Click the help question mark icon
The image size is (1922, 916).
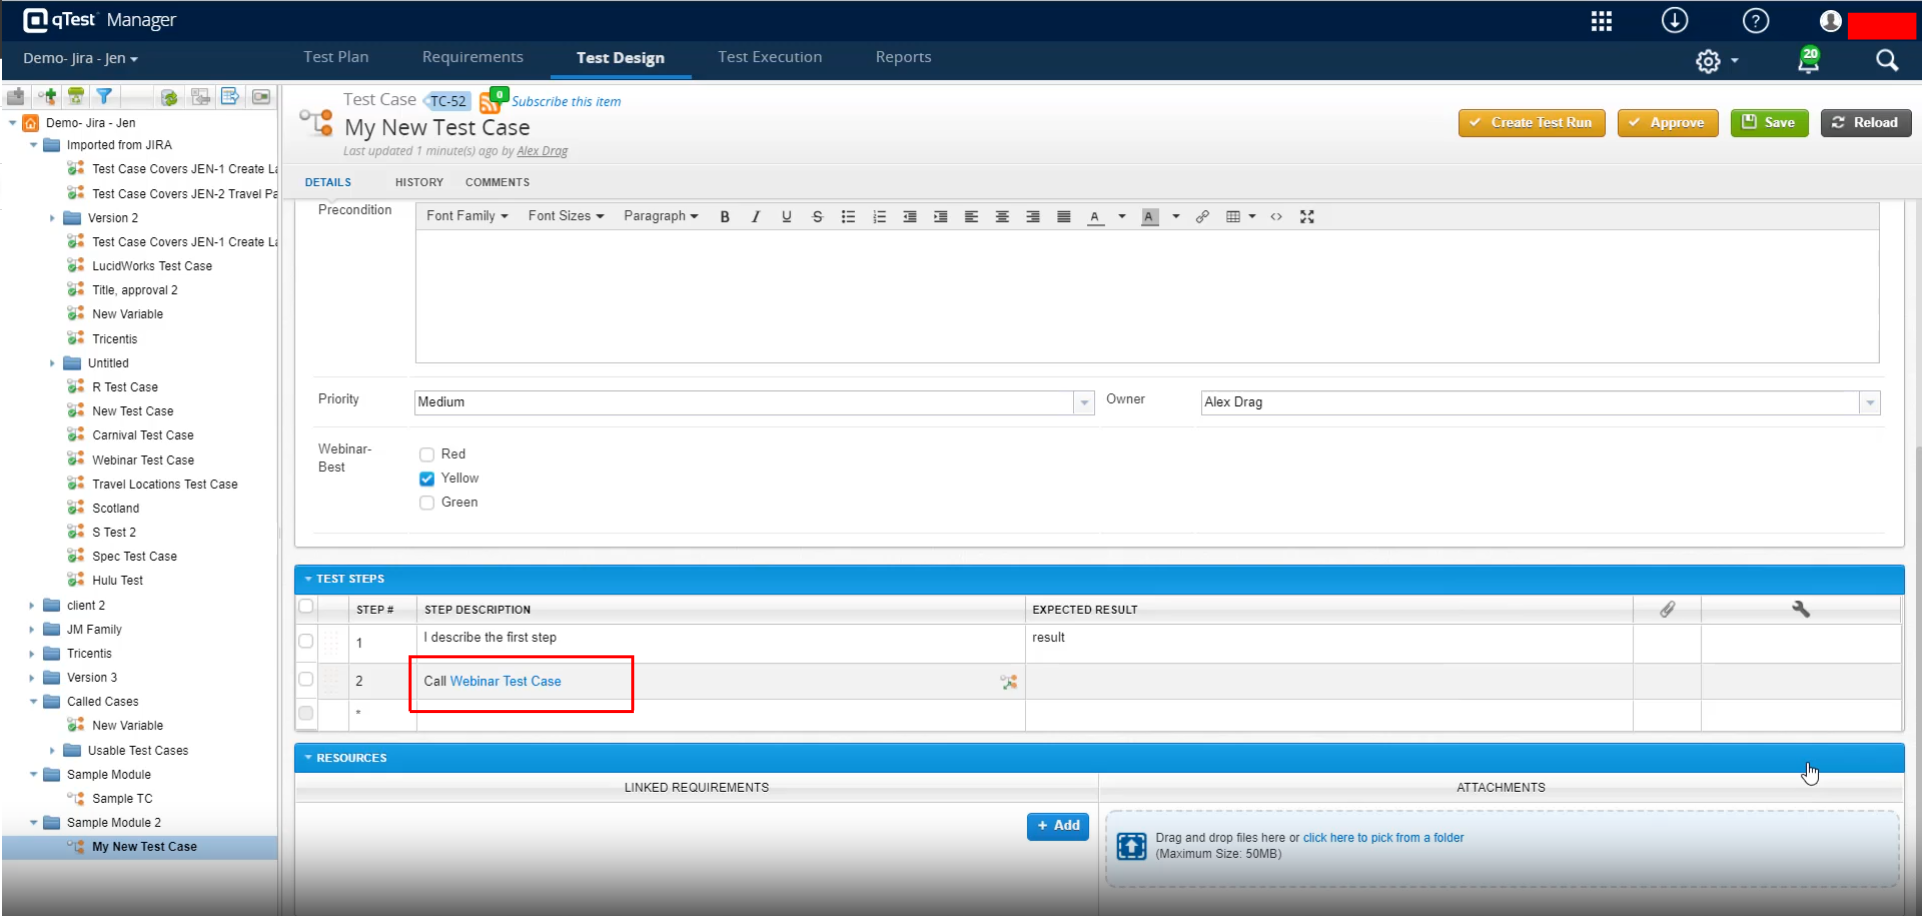(x=1755, y=21)
